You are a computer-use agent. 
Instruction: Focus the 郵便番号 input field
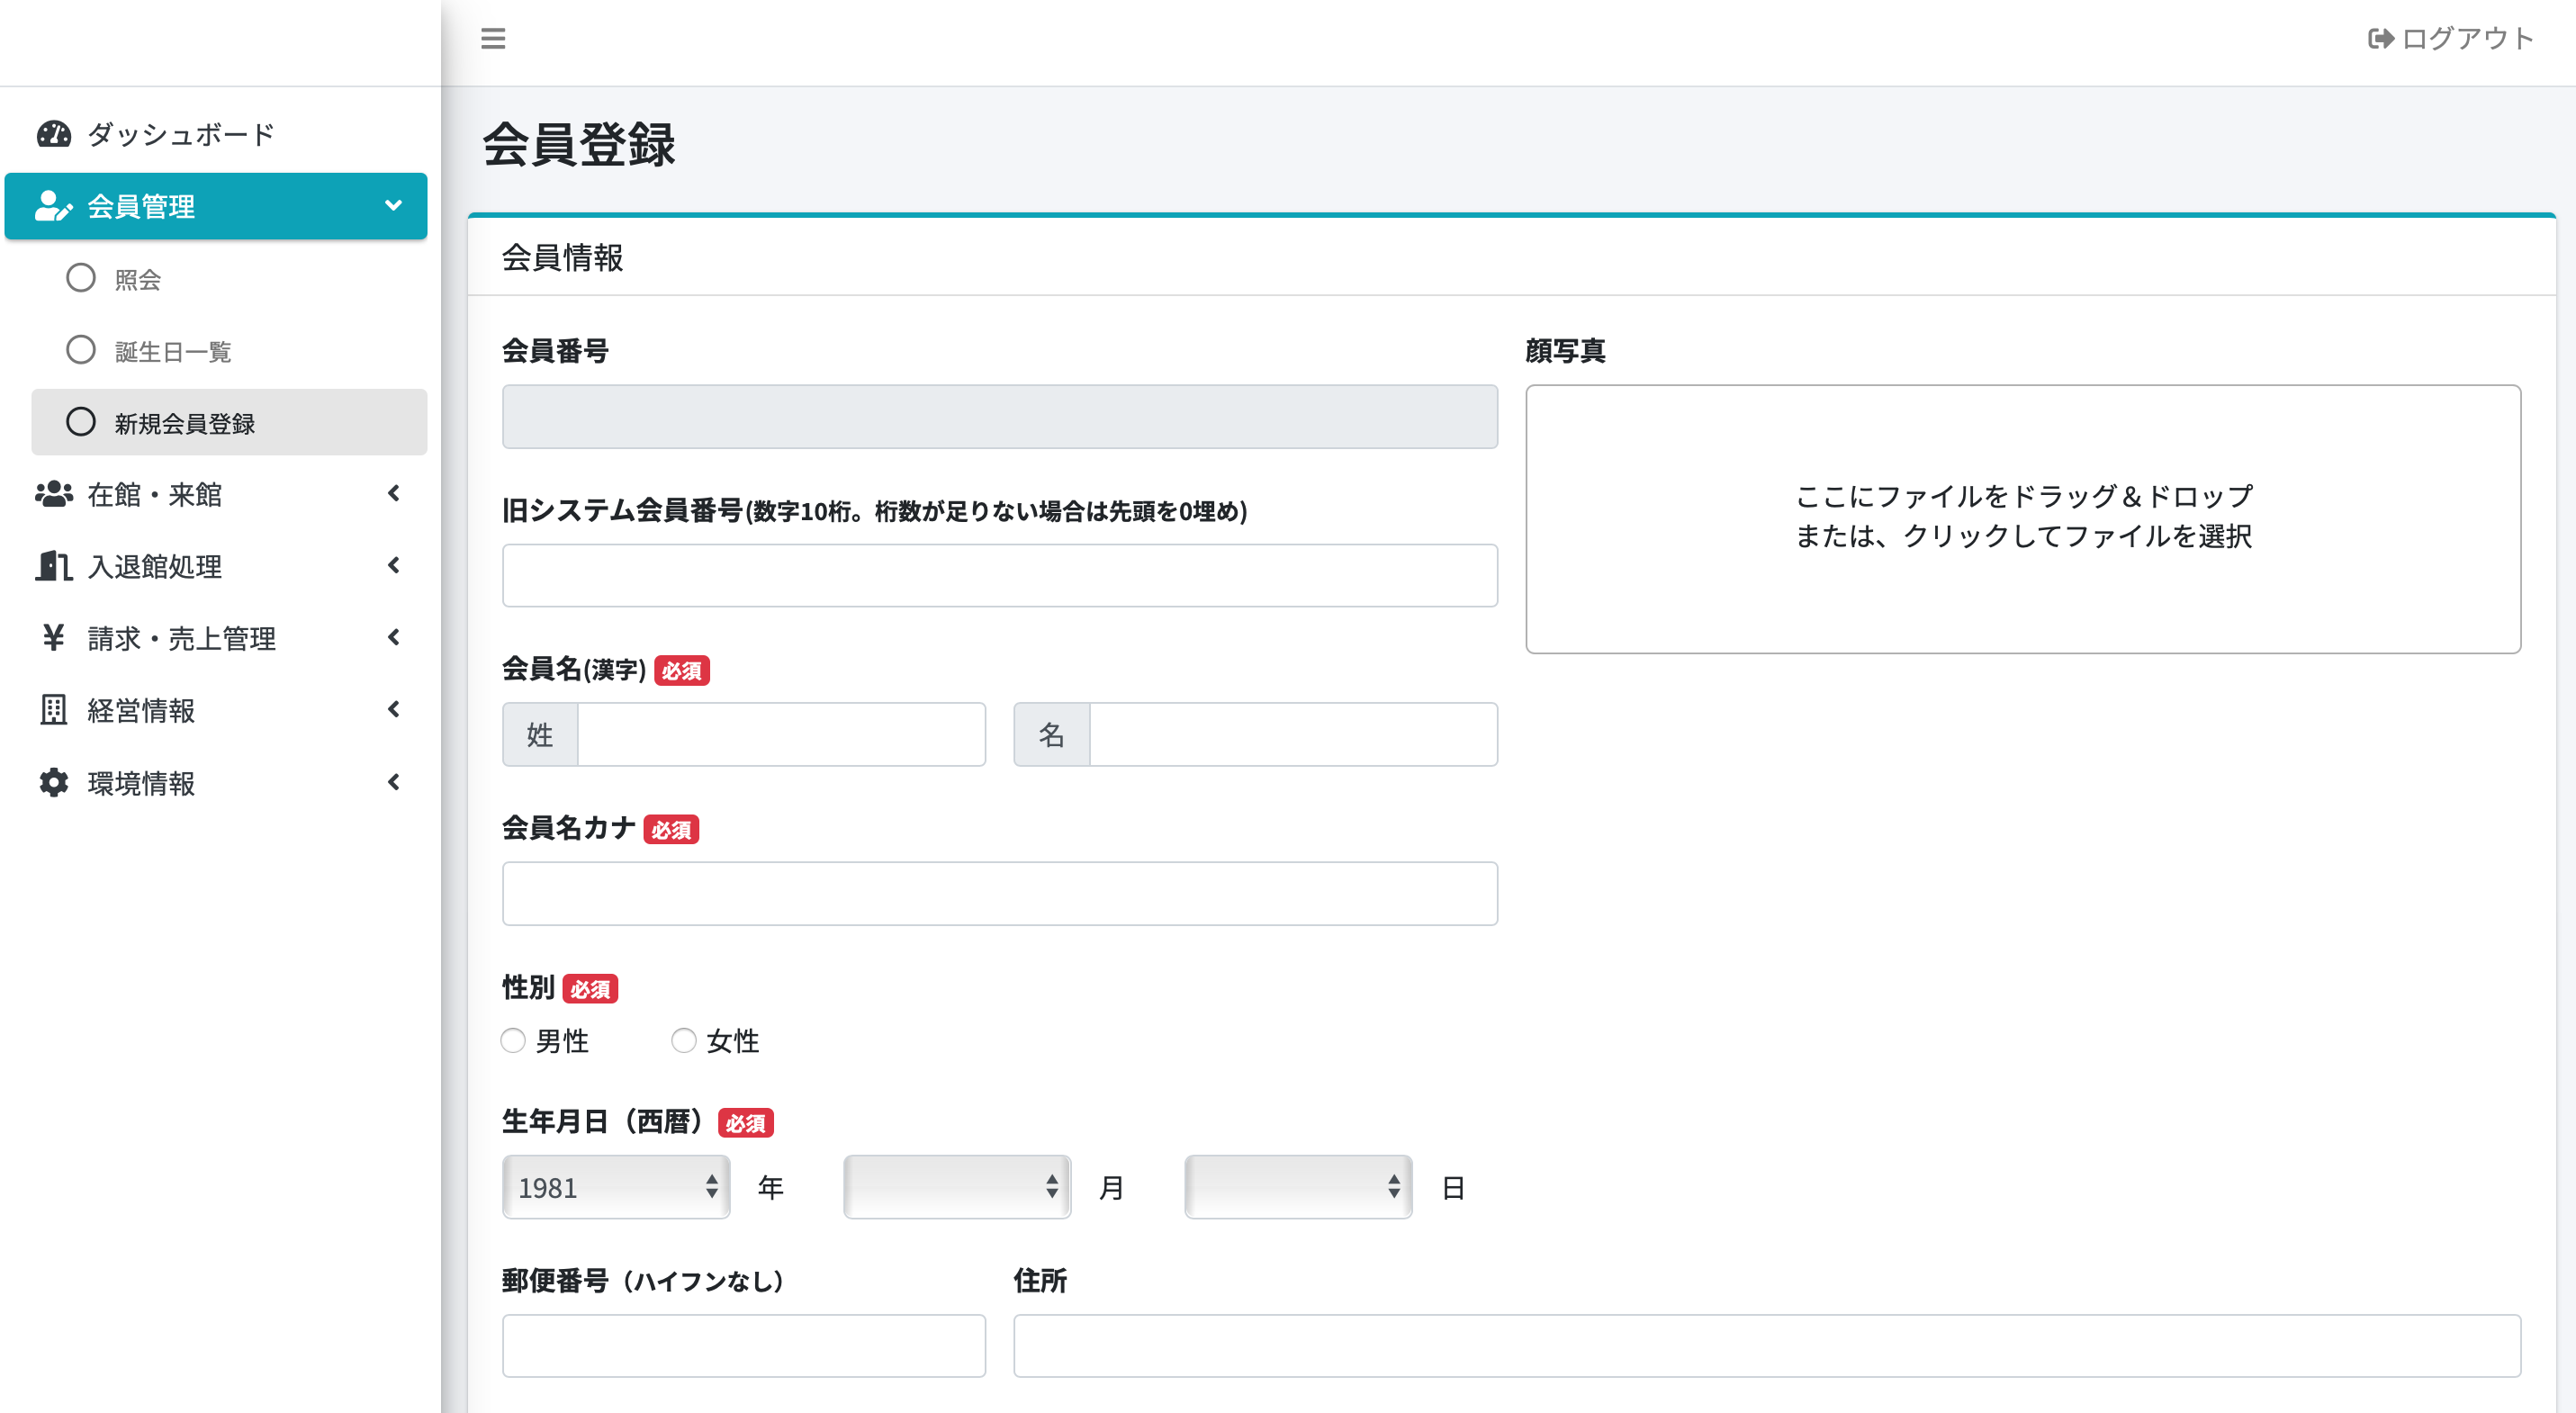(744, 1346)
